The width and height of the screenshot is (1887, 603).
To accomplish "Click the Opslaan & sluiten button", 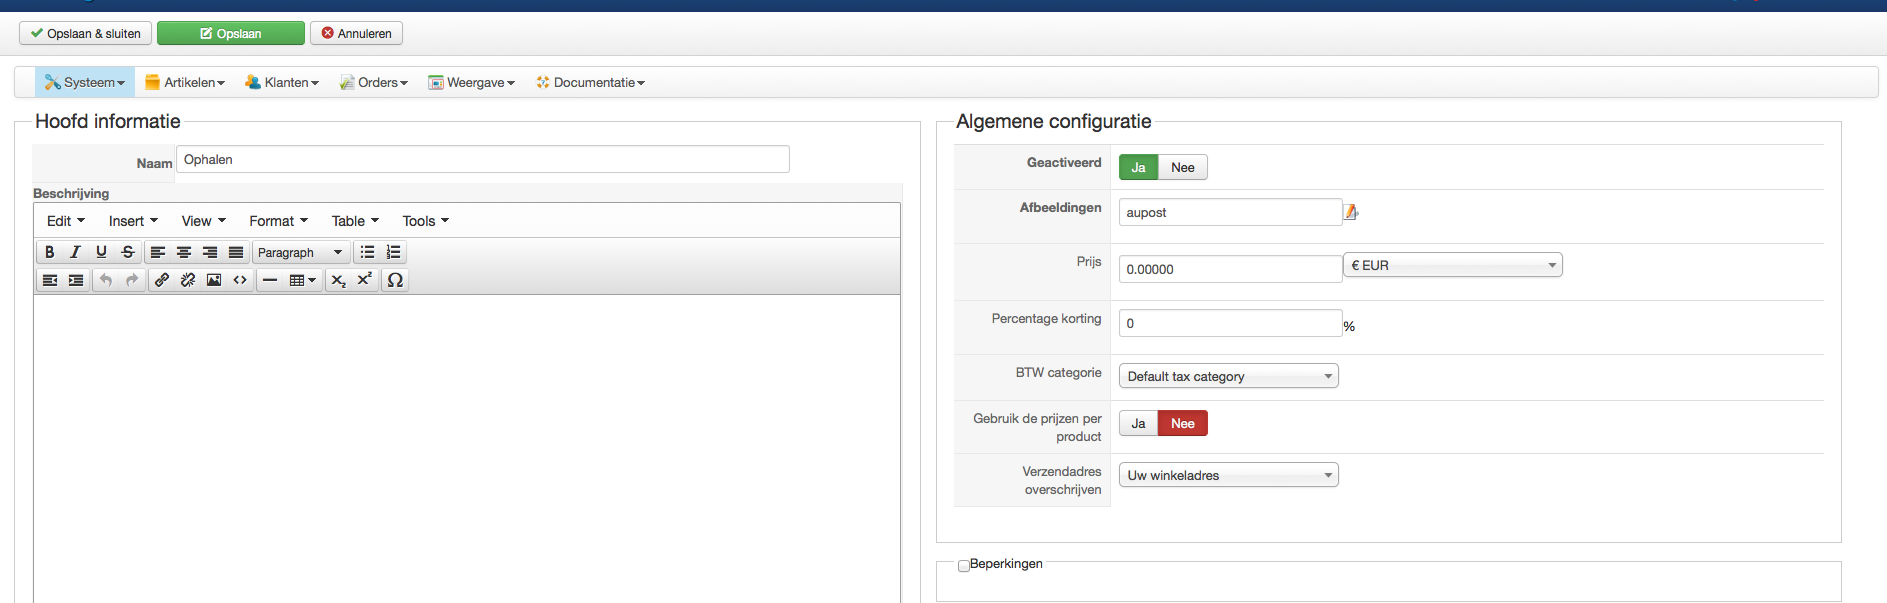I will pyautogui.click(x=85, y=33).
